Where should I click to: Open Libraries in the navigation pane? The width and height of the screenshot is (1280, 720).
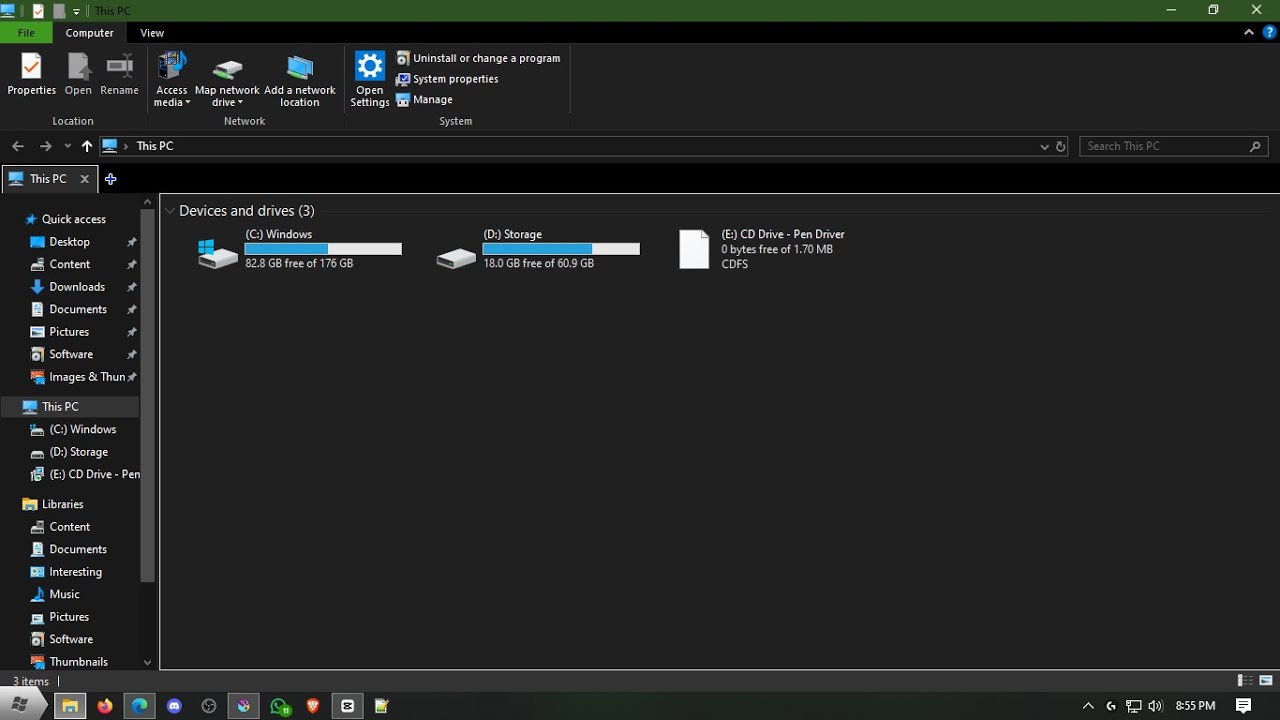coord(63,504)
